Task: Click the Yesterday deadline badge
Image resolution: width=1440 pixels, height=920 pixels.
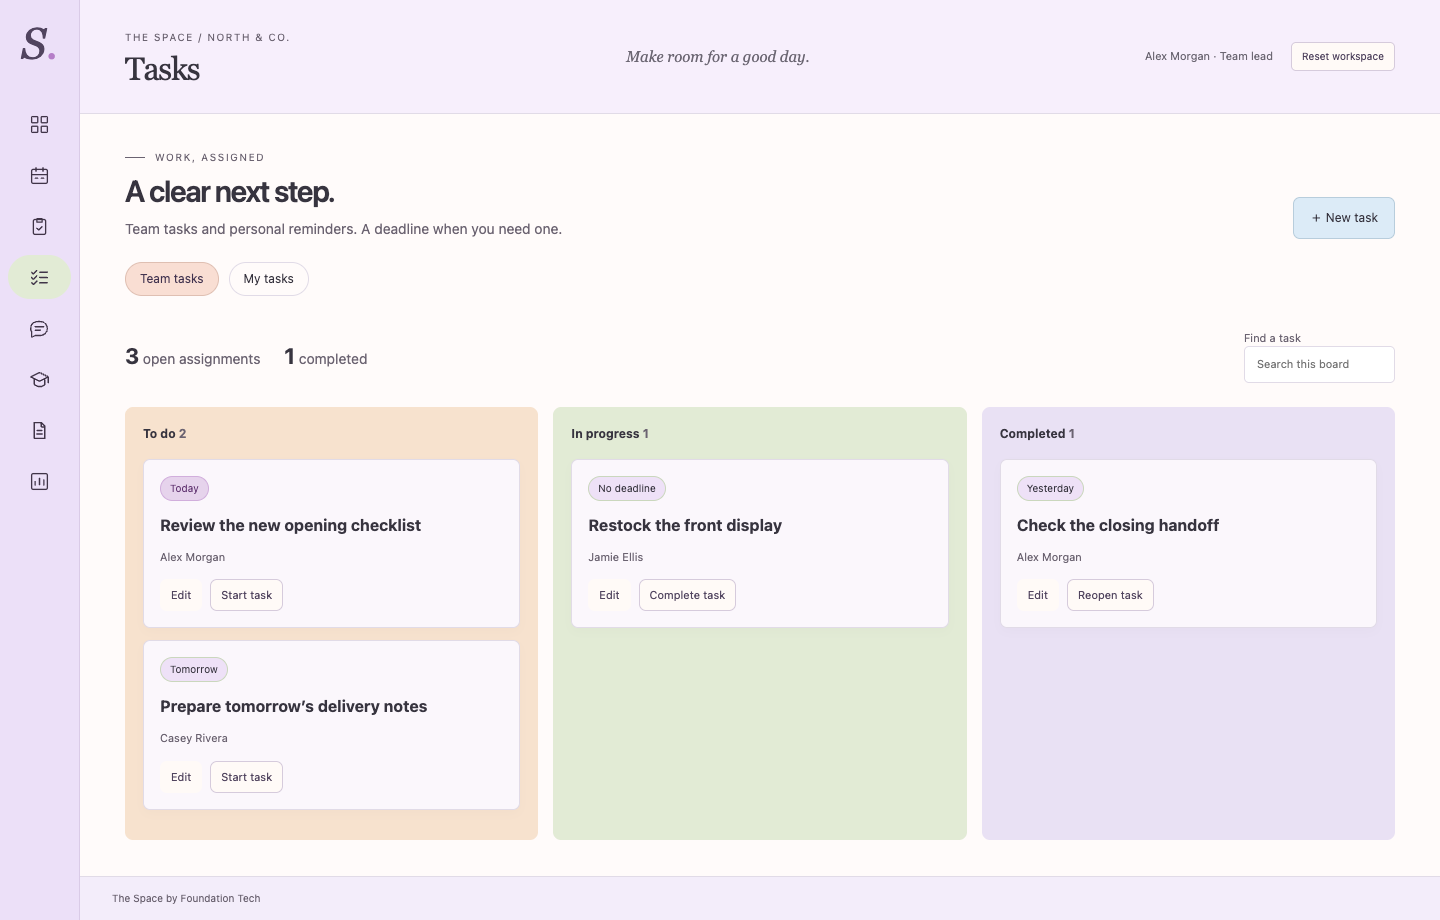Action: pyautogui.click(x=1050, y=489)
